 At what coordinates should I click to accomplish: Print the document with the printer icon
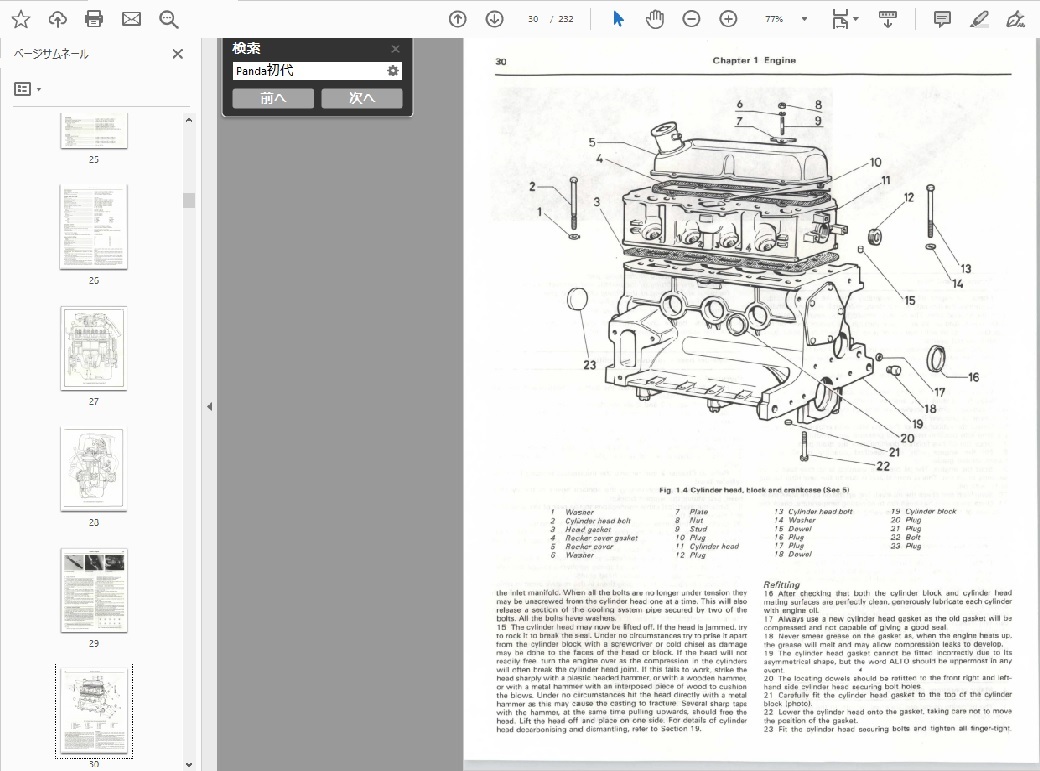[x=94, y=19]
